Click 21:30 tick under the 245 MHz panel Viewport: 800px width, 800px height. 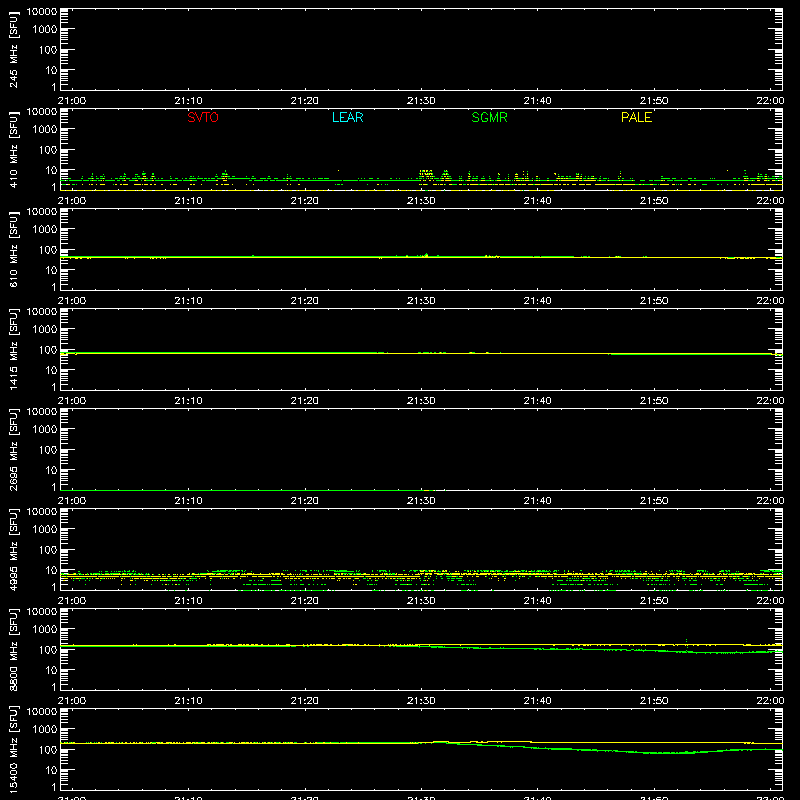[x=421, y=101]
